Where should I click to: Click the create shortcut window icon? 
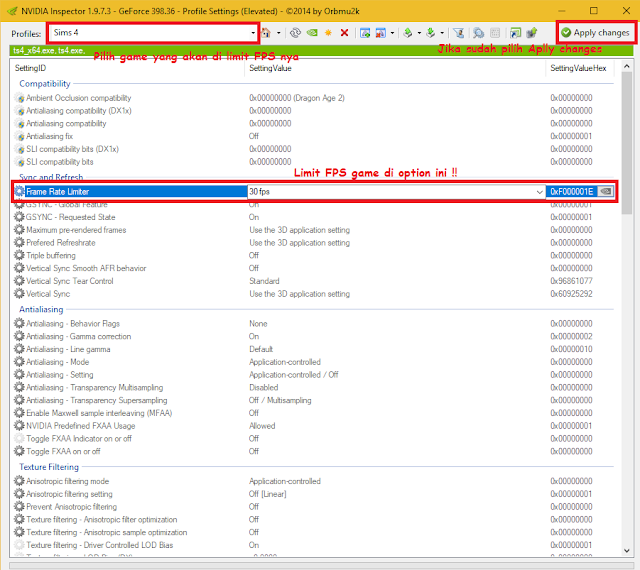pyautogui.click(x=516, y=33)
